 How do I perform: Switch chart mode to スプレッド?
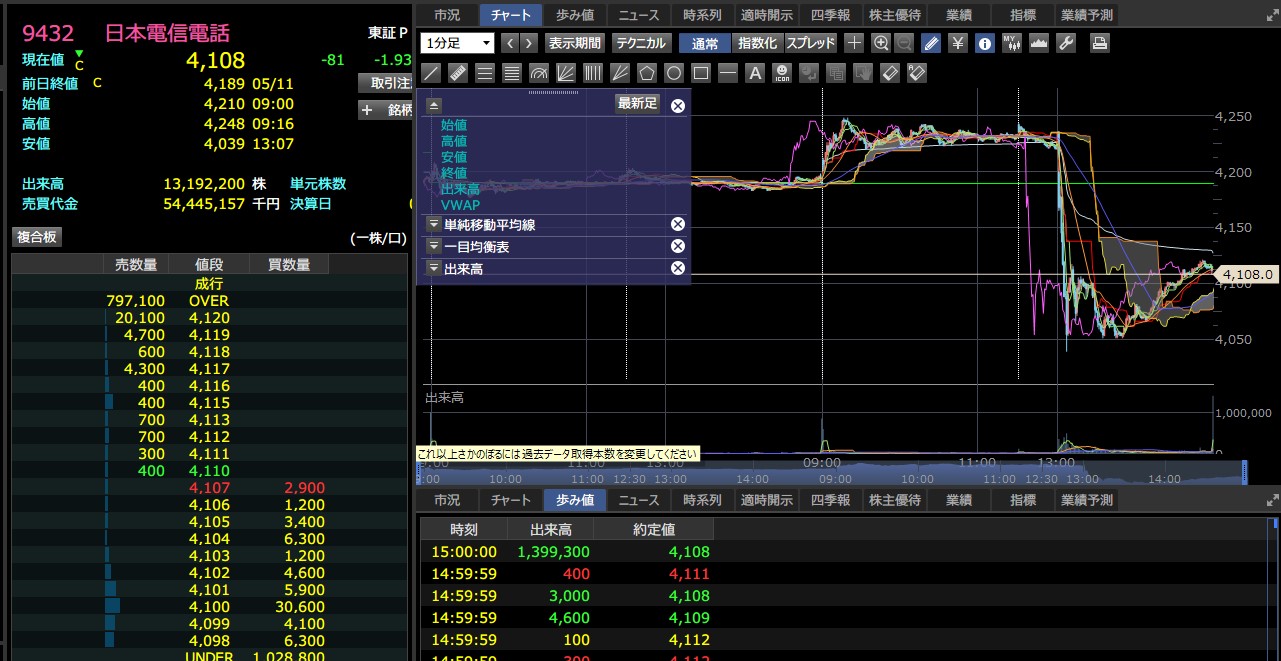811,43
